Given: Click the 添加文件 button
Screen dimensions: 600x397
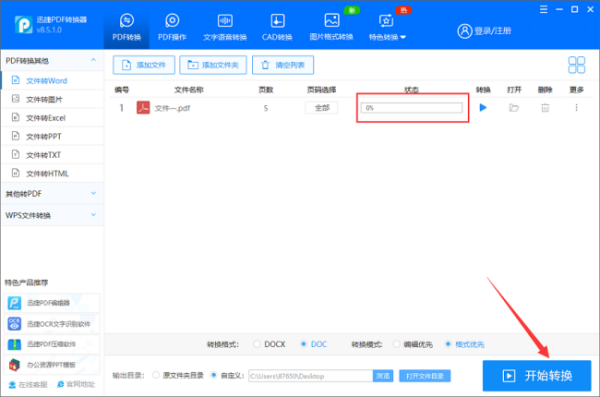Looking at the screenshot, I should (x=144, y=65).
